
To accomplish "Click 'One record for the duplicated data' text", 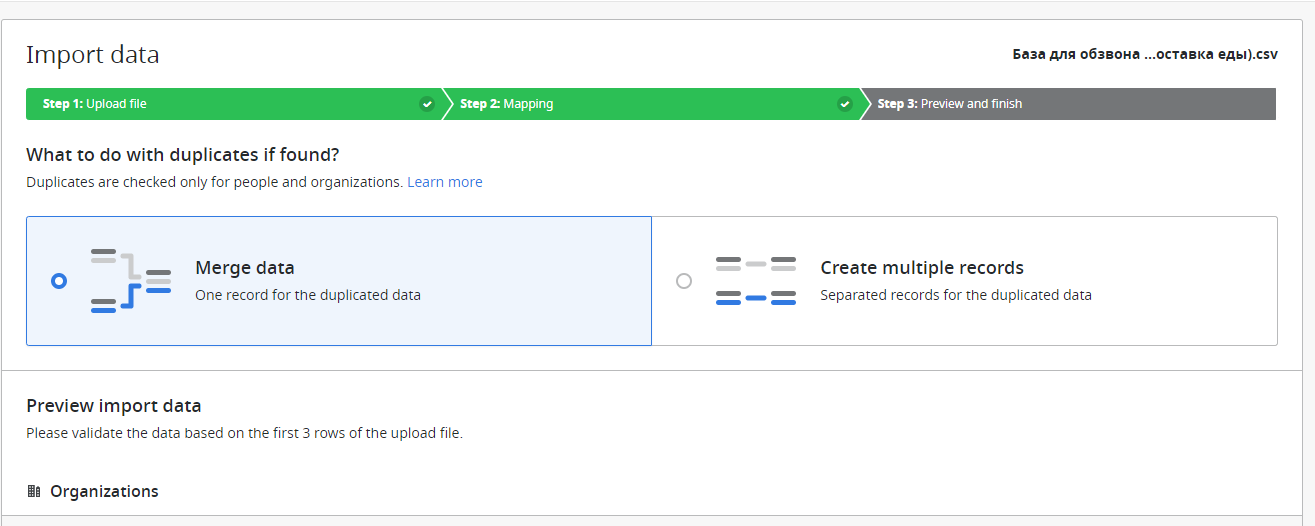I will click(308, 295).
